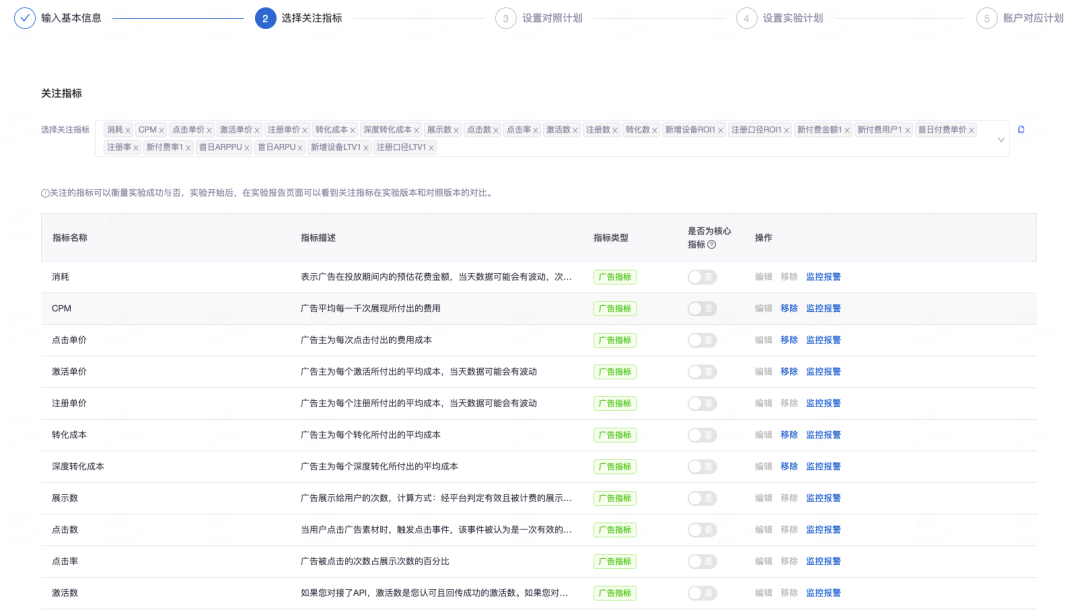1080x610 pixels.
Task: Remove the 新付费率1 tag via its x
Action: tap(188, 148)
